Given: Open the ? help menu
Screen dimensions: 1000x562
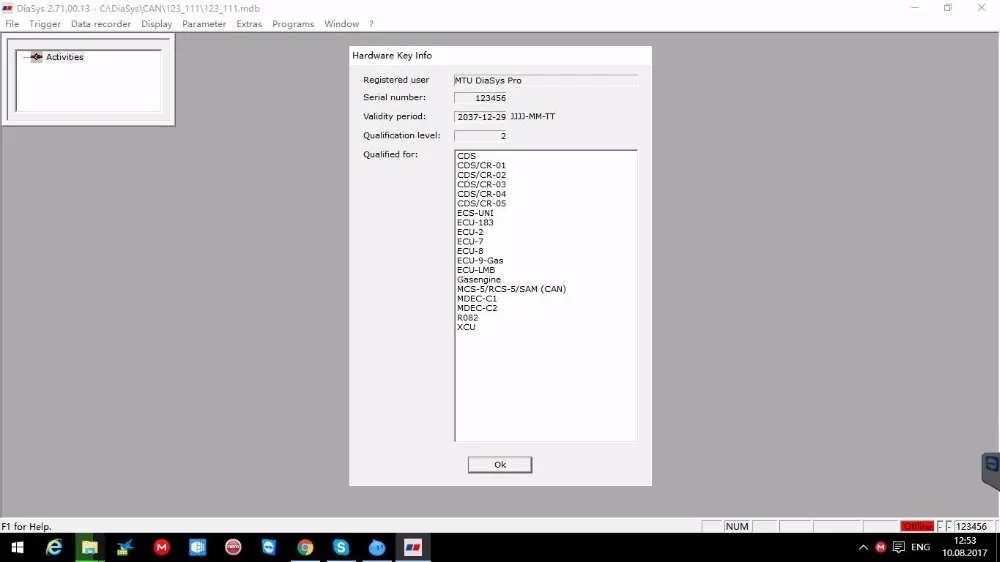Looking at the screenshot, I should 371,24.
